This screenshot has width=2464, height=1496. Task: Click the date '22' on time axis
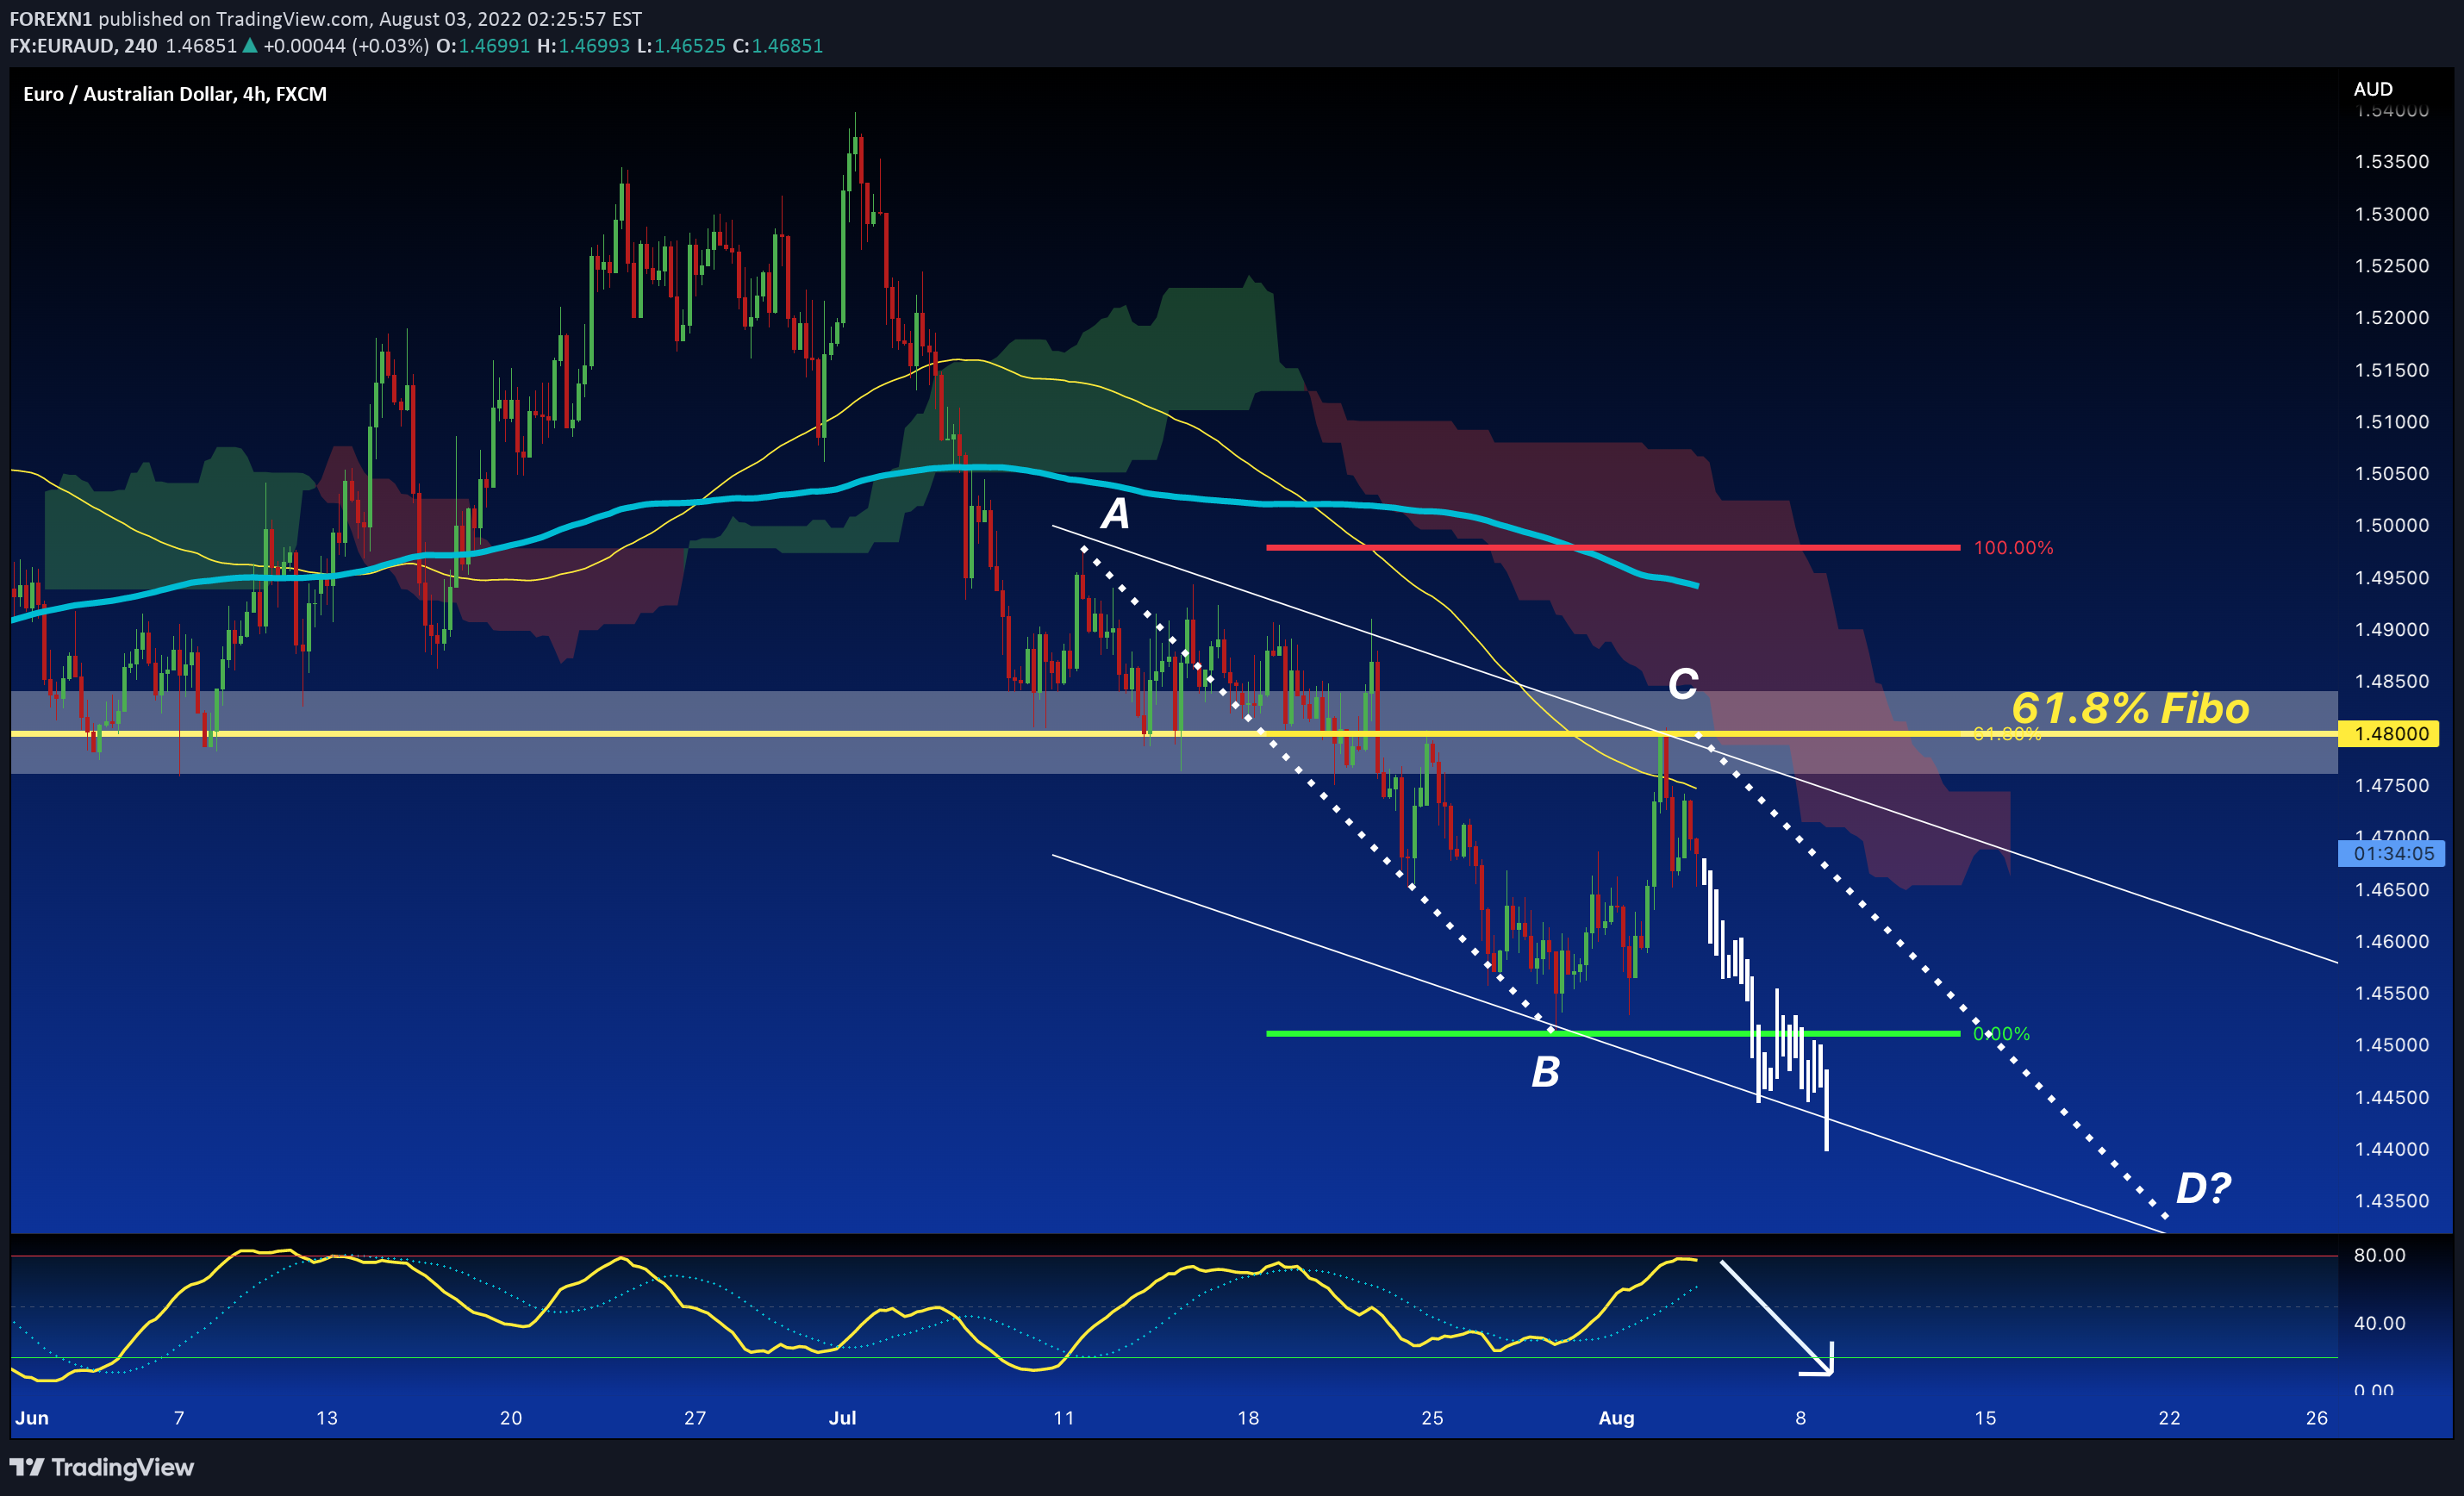[x=2169, y=1417]
